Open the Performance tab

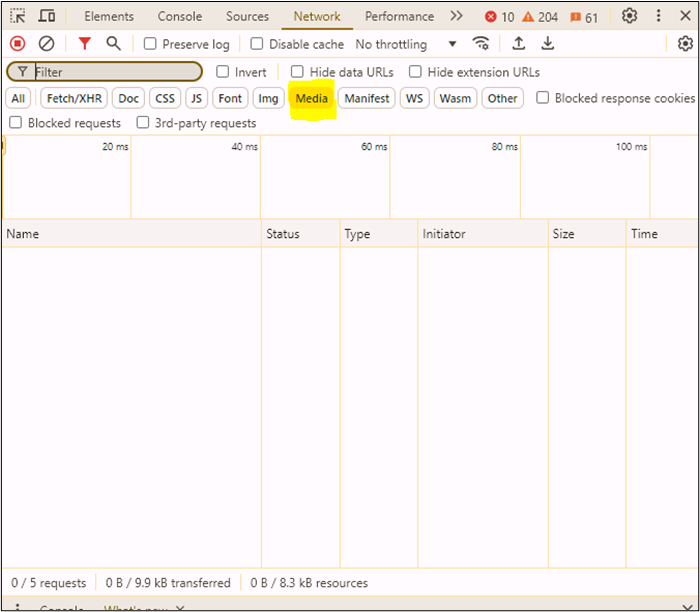(399, 17)
